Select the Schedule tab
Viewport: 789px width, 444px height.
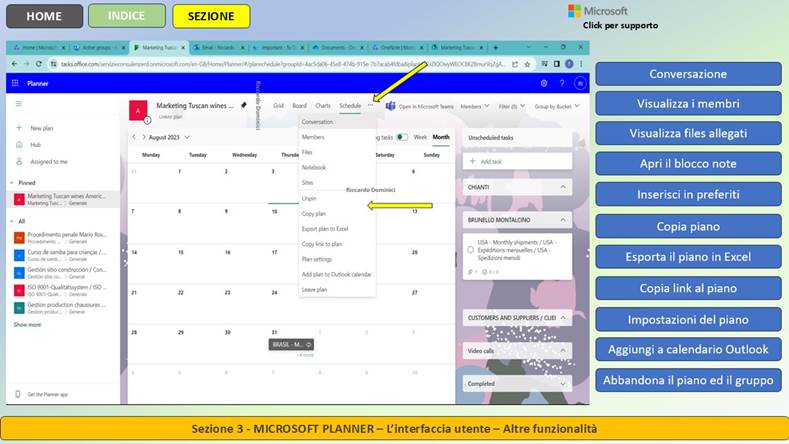coord(350,106)
